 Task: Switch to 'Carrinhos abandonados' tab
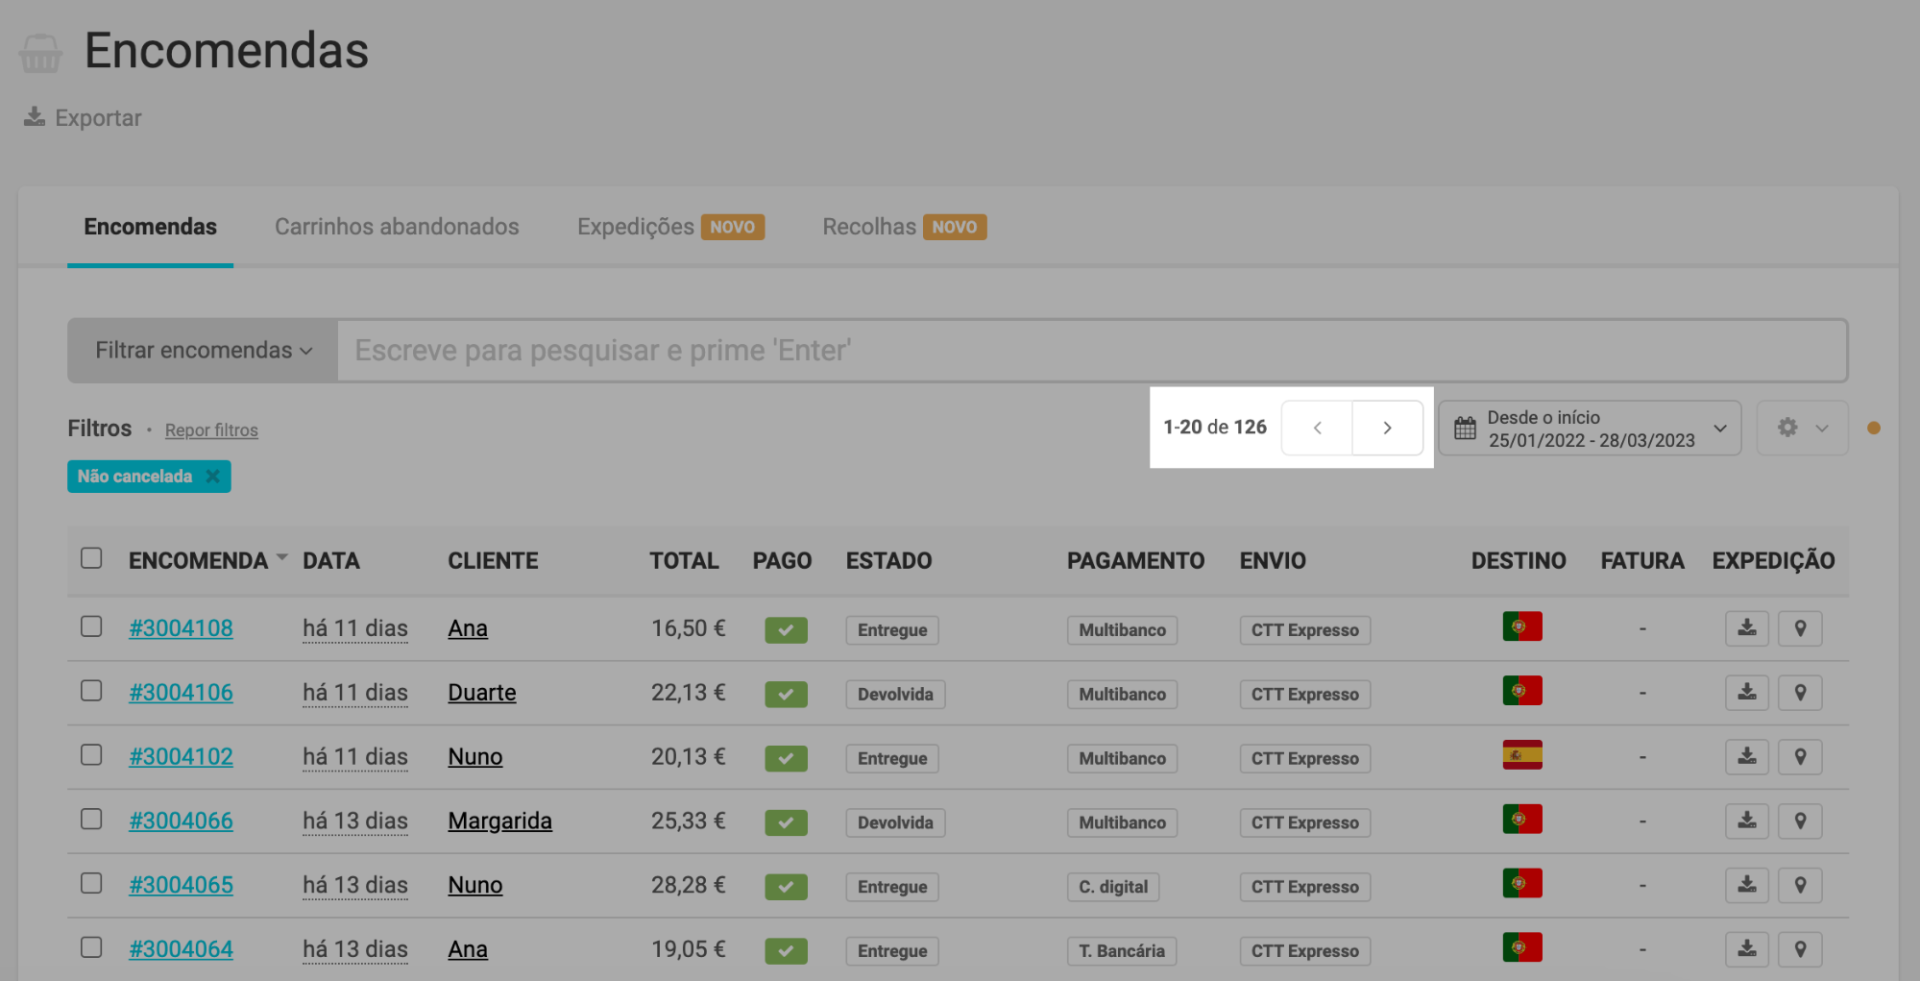(x=396, y=227)
